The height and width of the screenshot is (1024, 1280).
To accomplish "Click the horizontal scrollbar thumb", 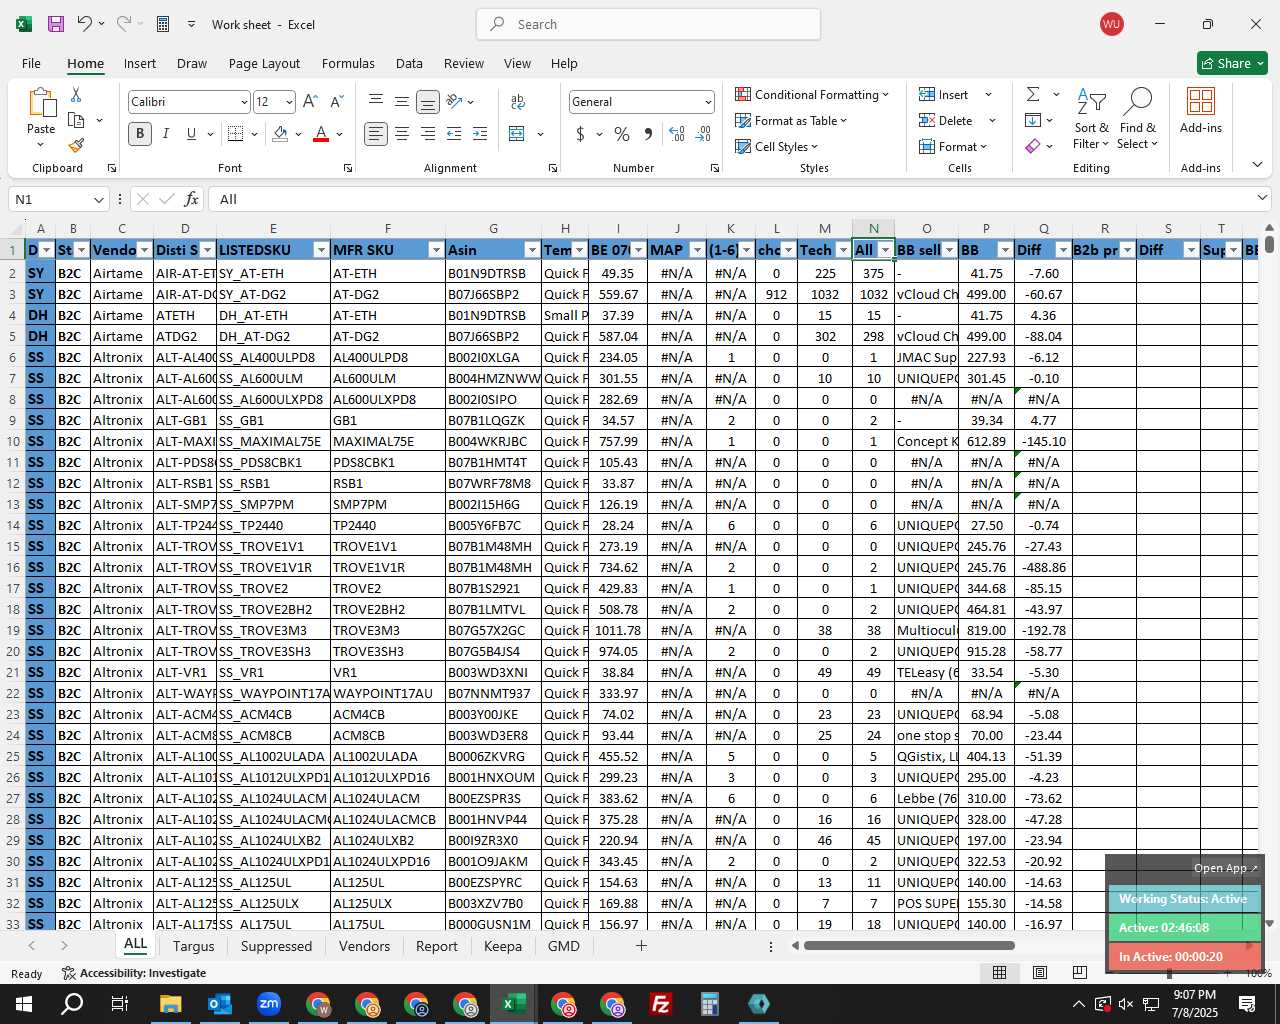I will (x=909, y=946).
